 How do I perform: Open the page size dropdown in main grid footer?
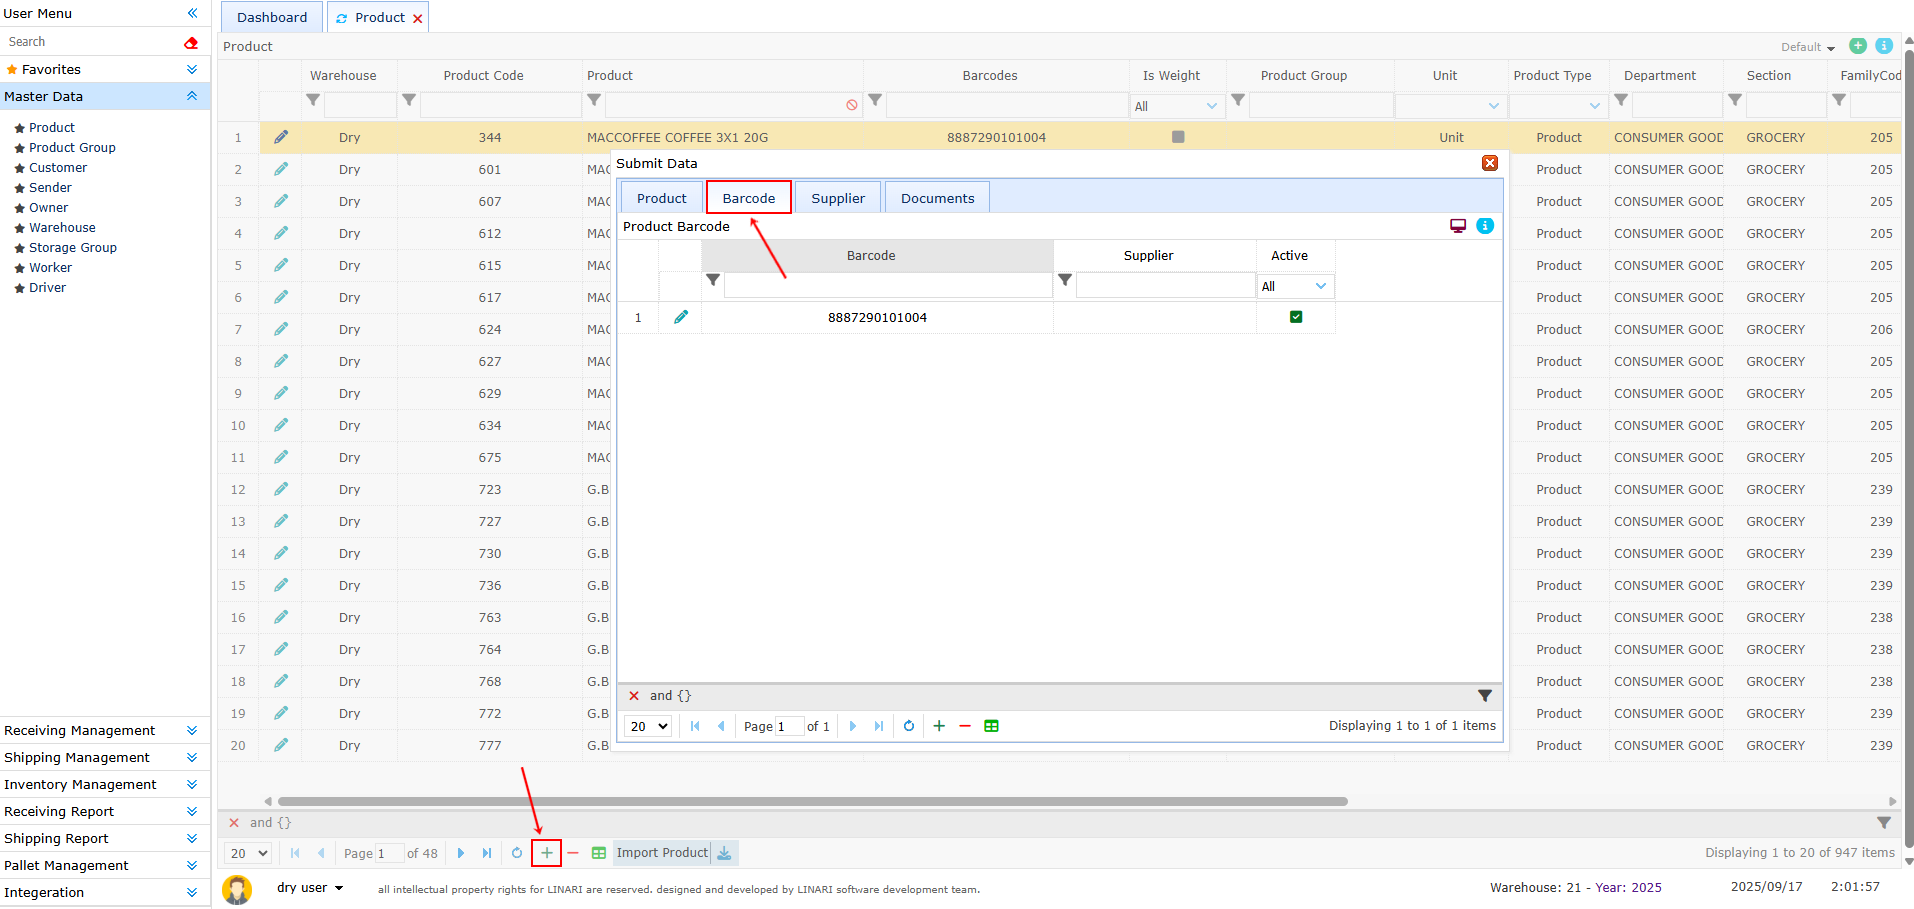(249, 853)
